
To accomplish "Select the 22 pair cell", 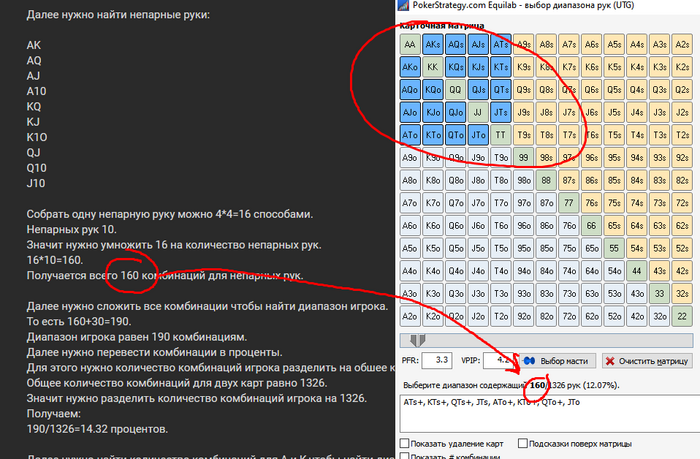I will click(x=682, y=316).
